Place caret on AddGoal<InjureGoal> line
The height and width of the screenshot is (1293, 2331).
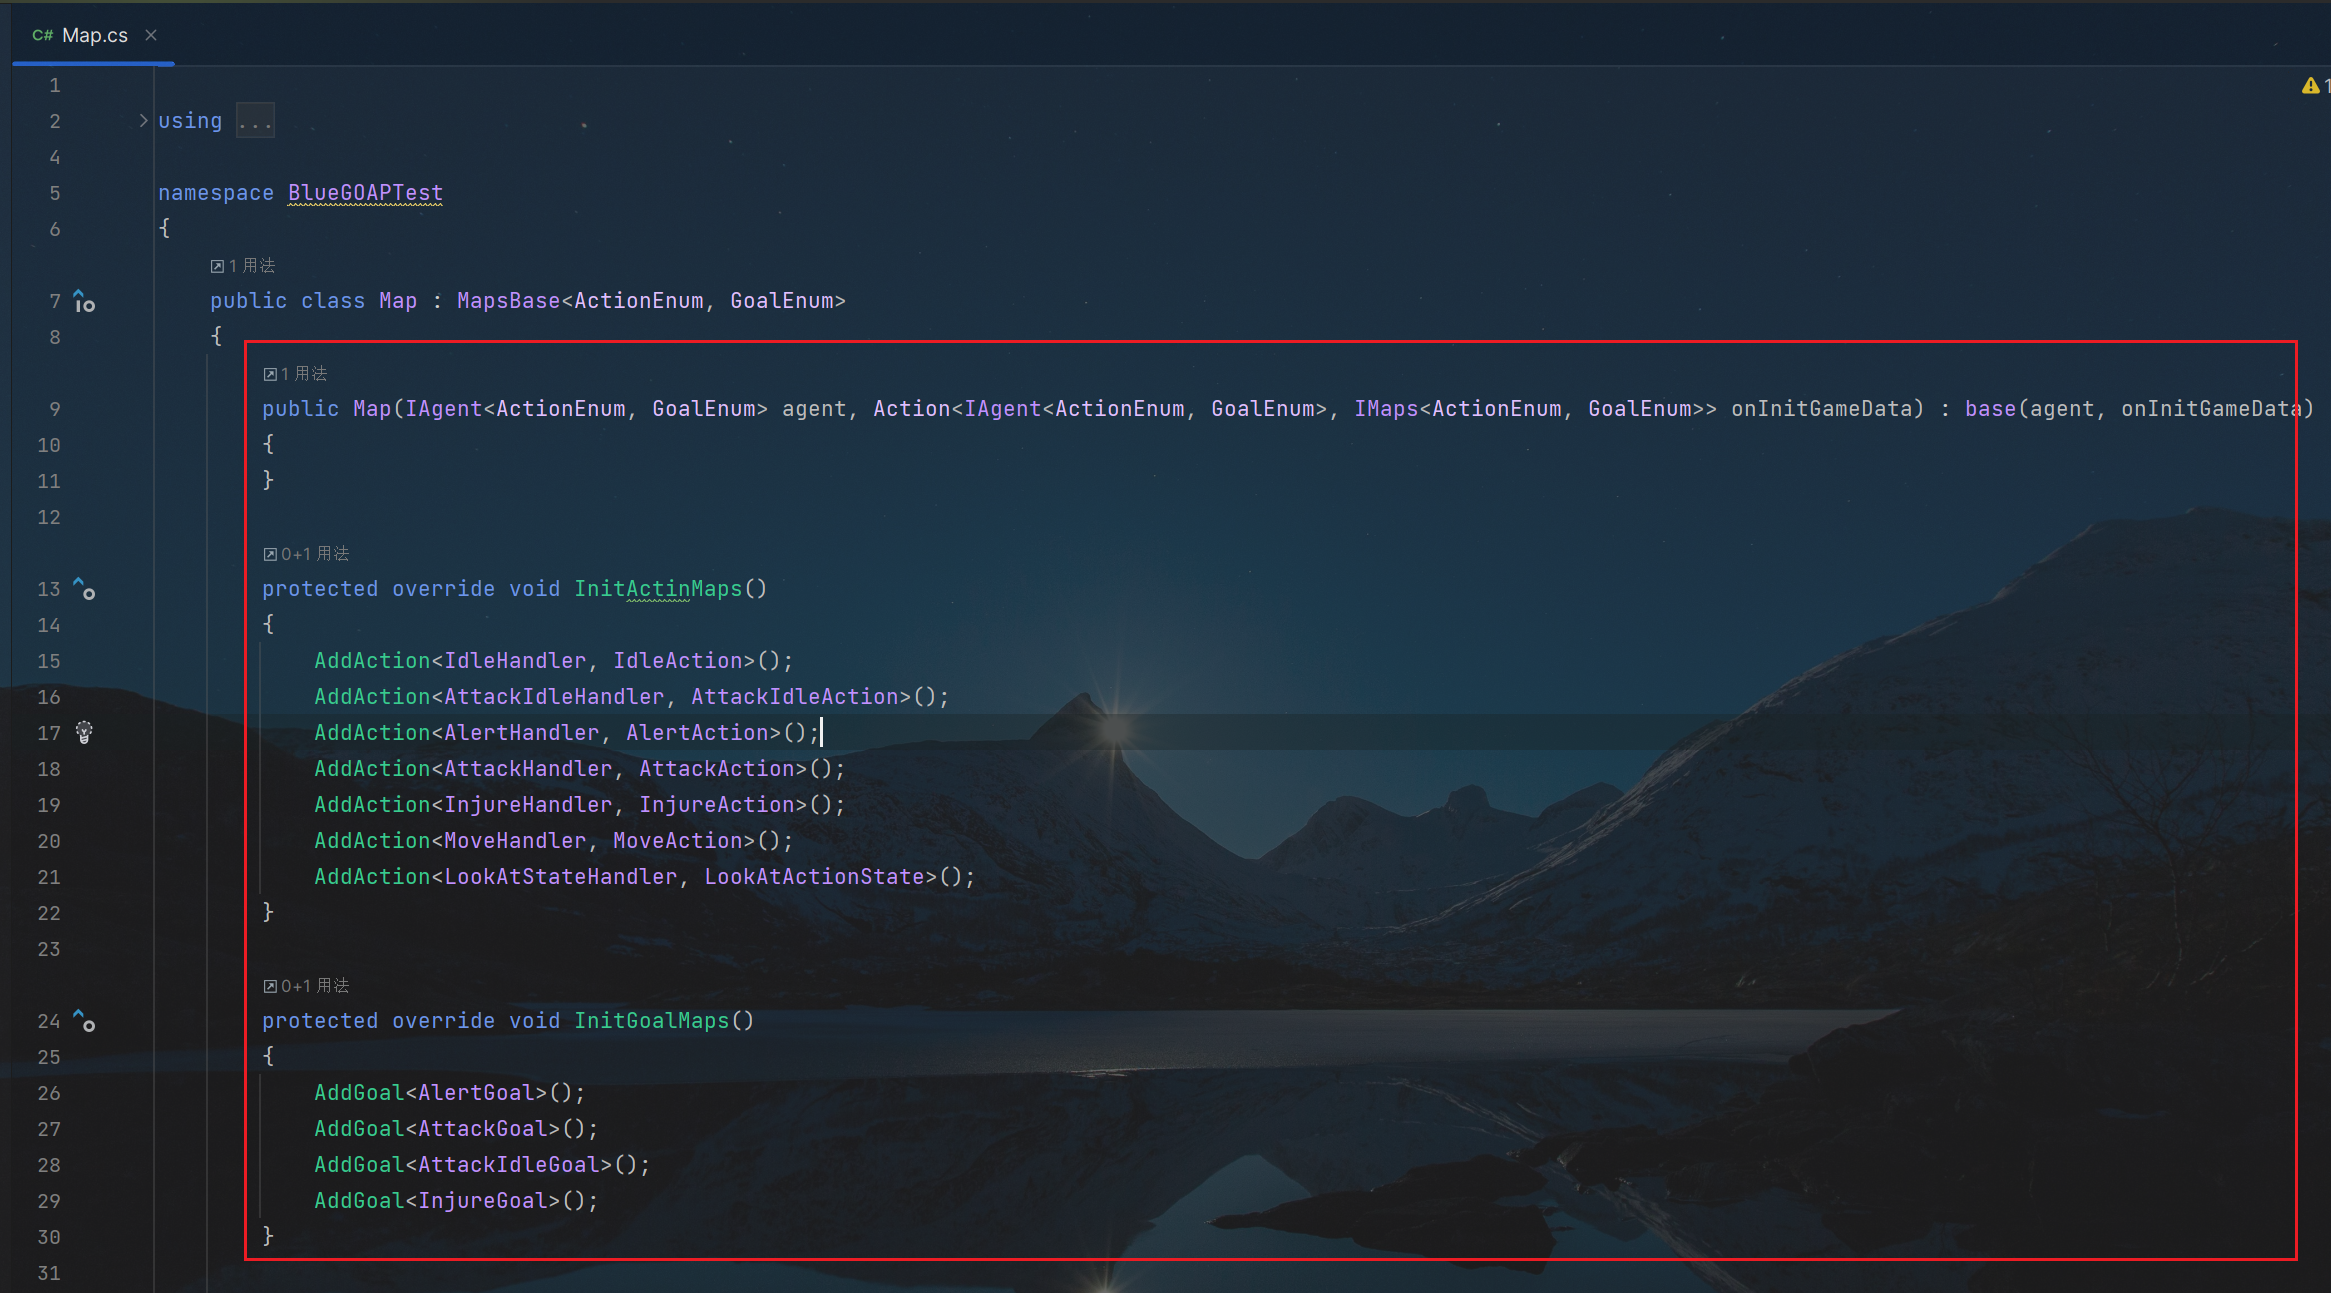coord(455,1201)
